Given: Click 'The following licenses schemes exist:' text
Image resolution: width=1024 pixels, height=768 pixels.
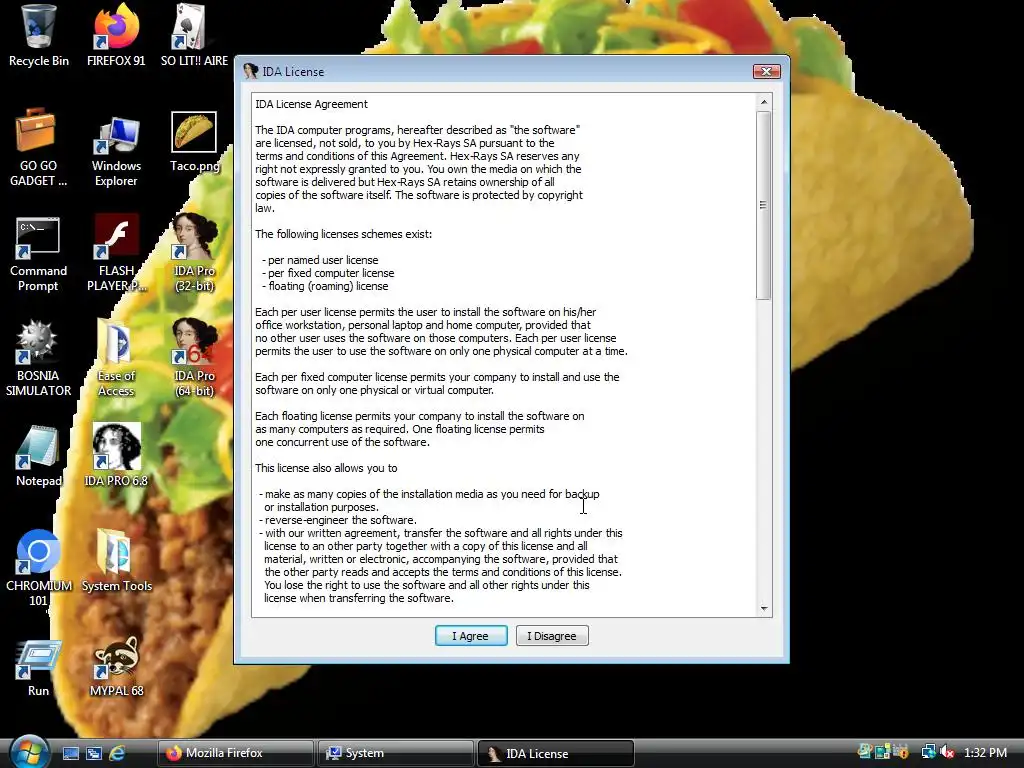Looking at the screenshot, I should click(x=344, y=234).
